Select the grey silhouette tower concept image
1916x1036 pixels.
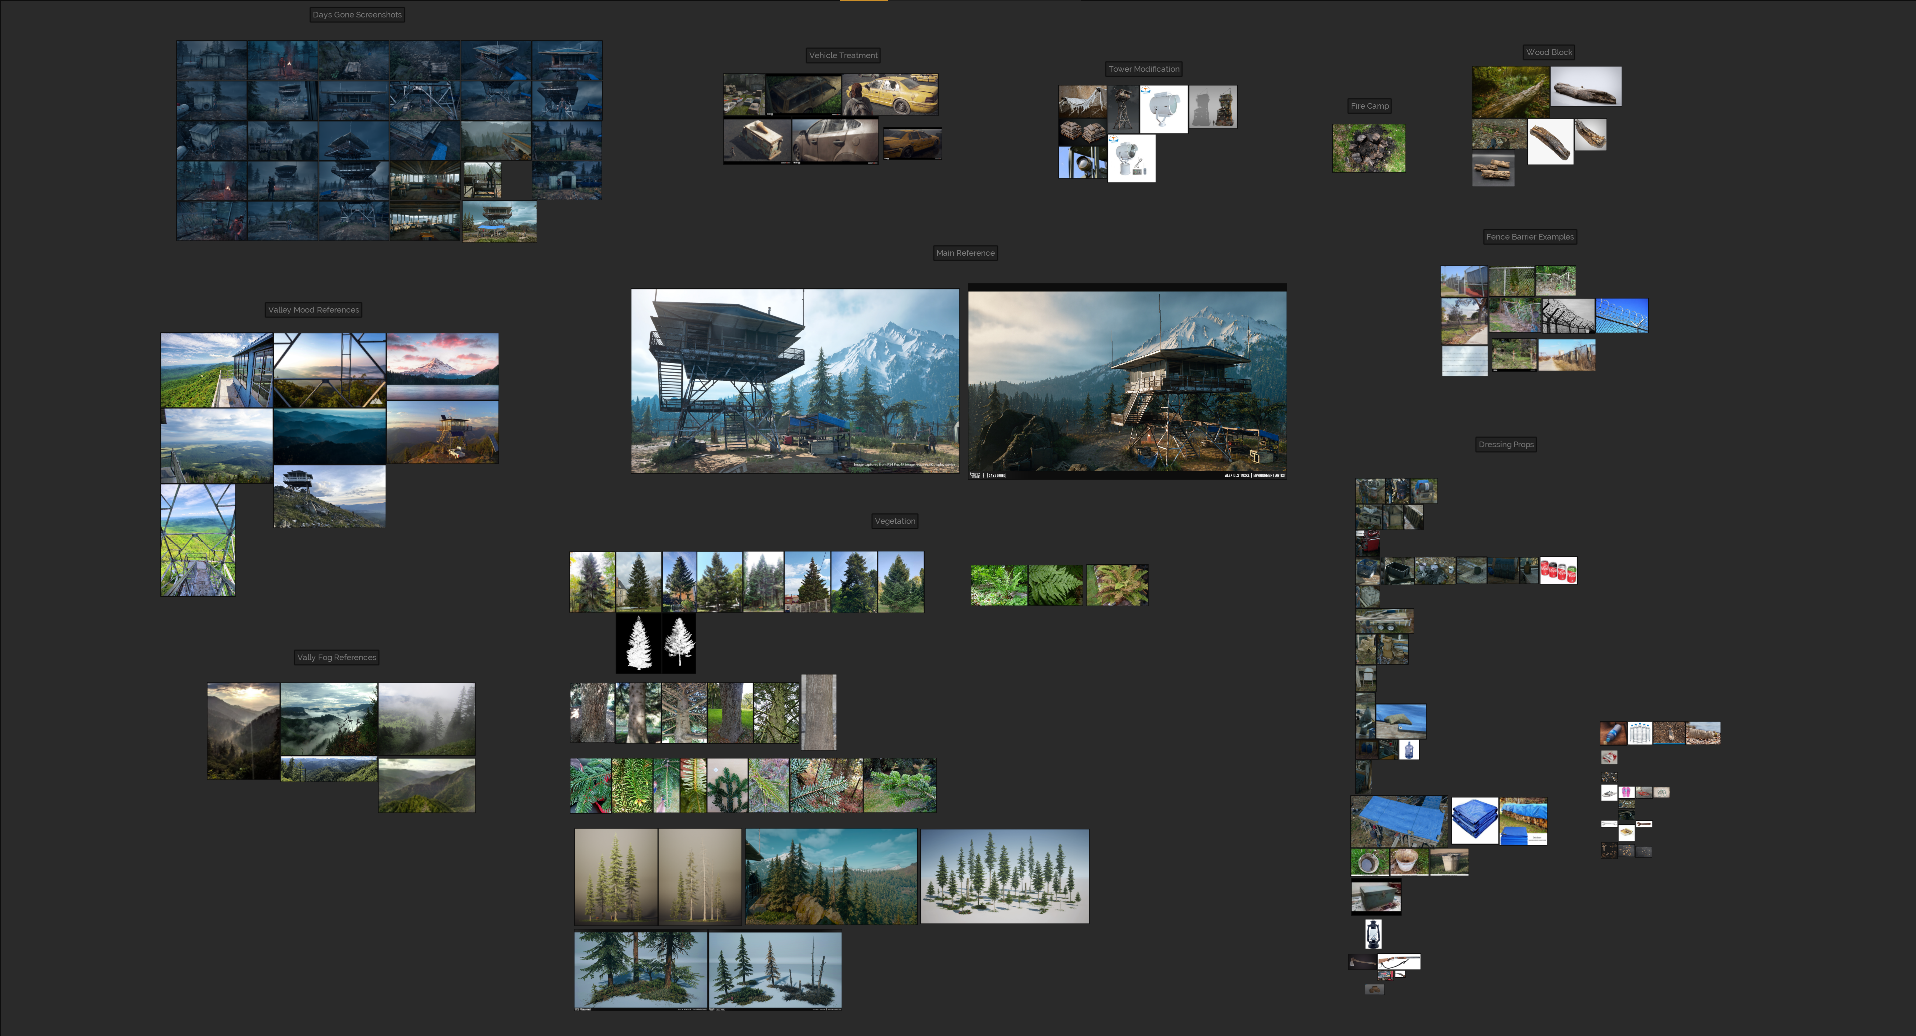tap(1212, 107)
